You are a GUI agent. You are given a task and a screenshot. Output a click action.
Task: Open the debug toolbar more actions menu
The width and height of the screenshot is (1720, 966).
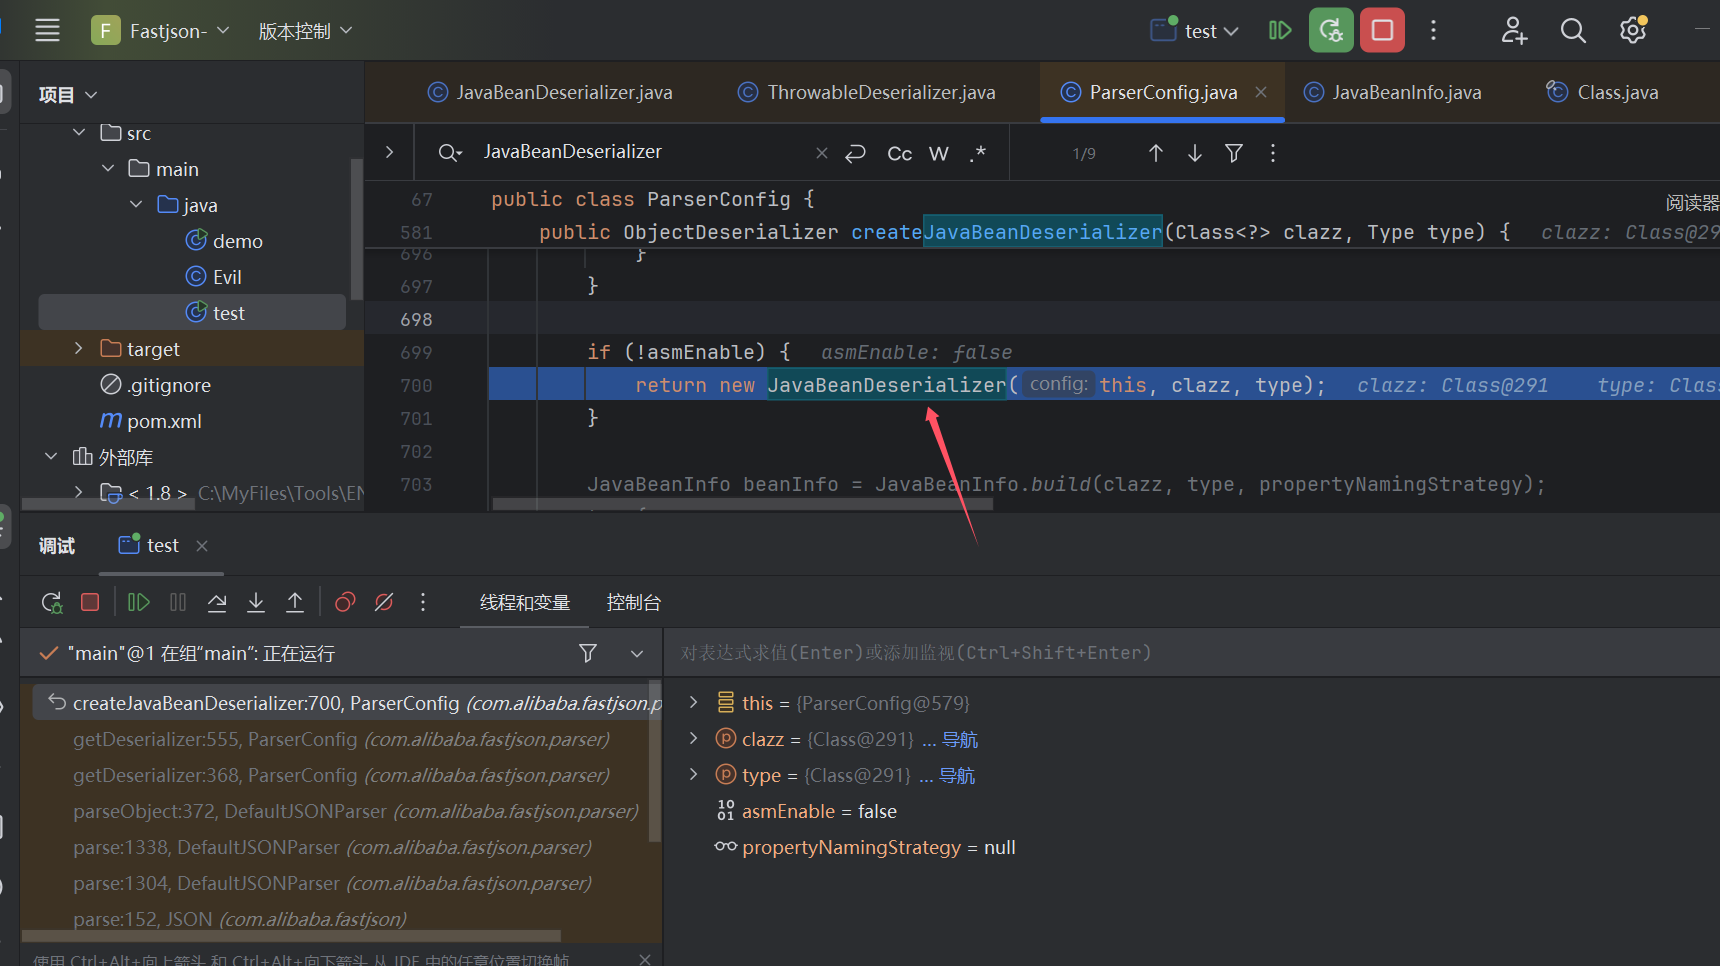[x=423, y=602]
